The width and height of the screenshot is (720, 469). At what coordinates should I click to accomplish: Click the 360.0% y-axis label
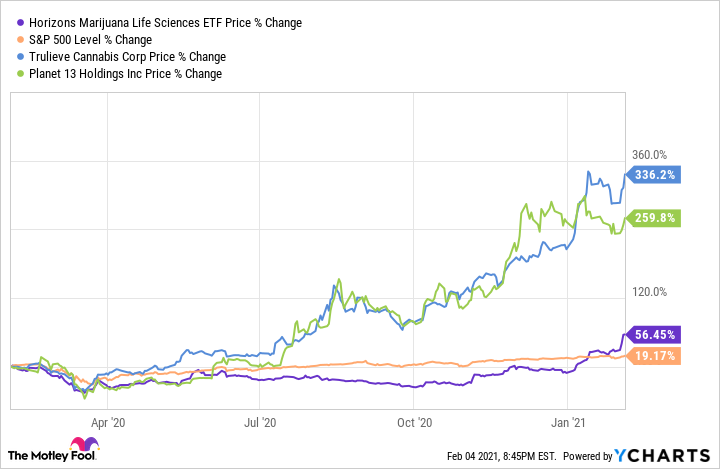click(x=651, y=155)
